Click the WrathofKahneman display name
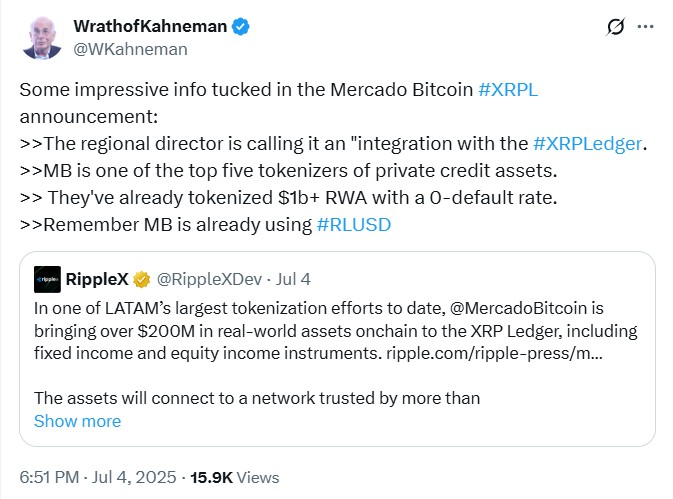The height and width of the screenshot is (499, 673). pos(150,26)
